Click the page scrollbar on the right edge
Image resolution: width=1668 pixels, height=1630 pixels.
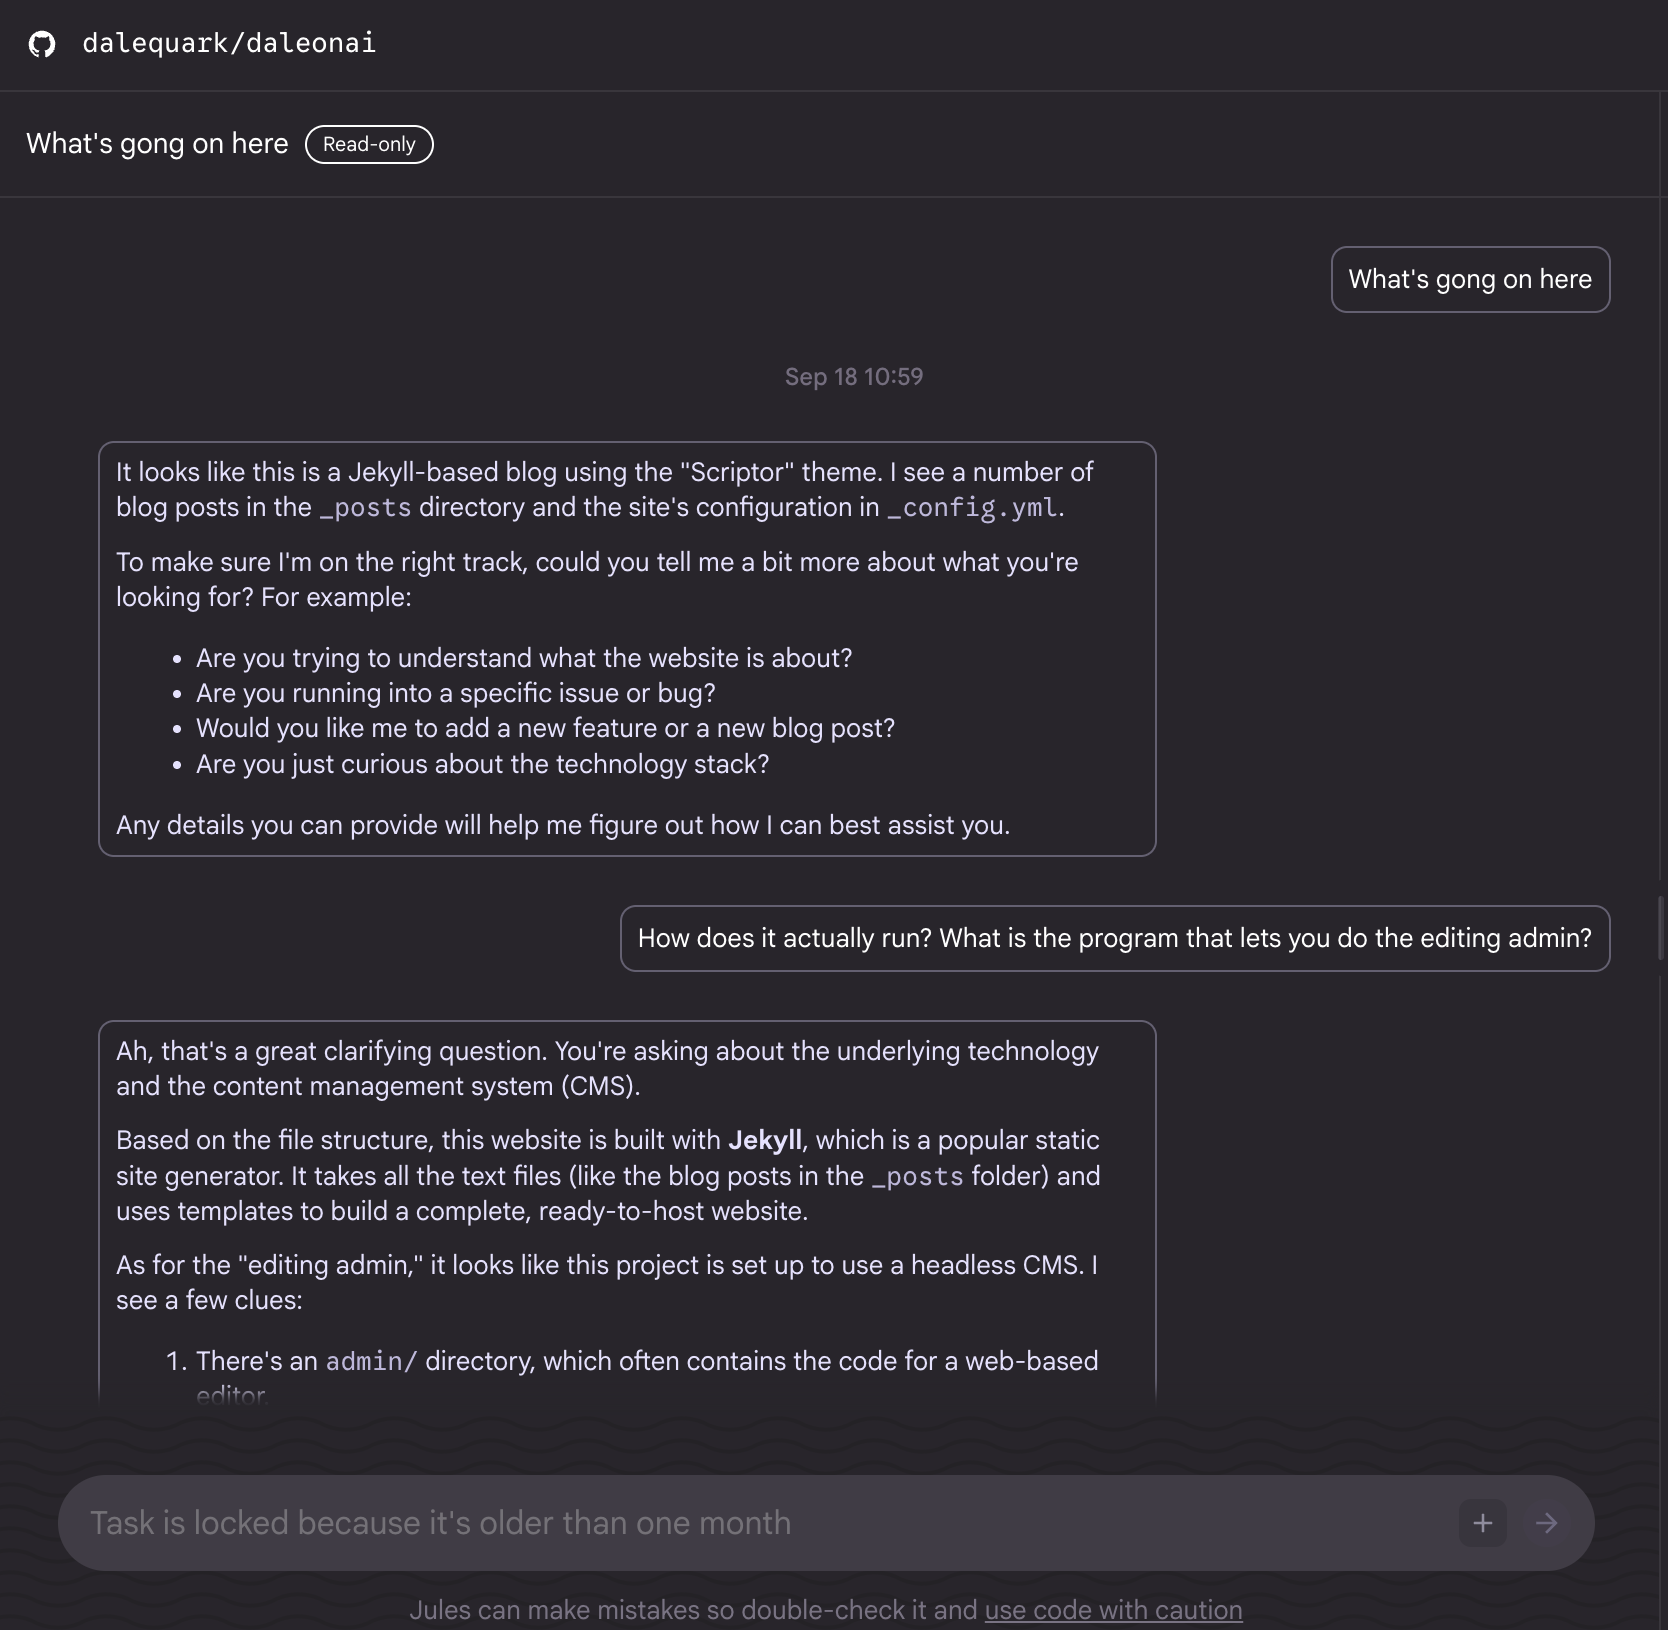tap(1661, 928)
